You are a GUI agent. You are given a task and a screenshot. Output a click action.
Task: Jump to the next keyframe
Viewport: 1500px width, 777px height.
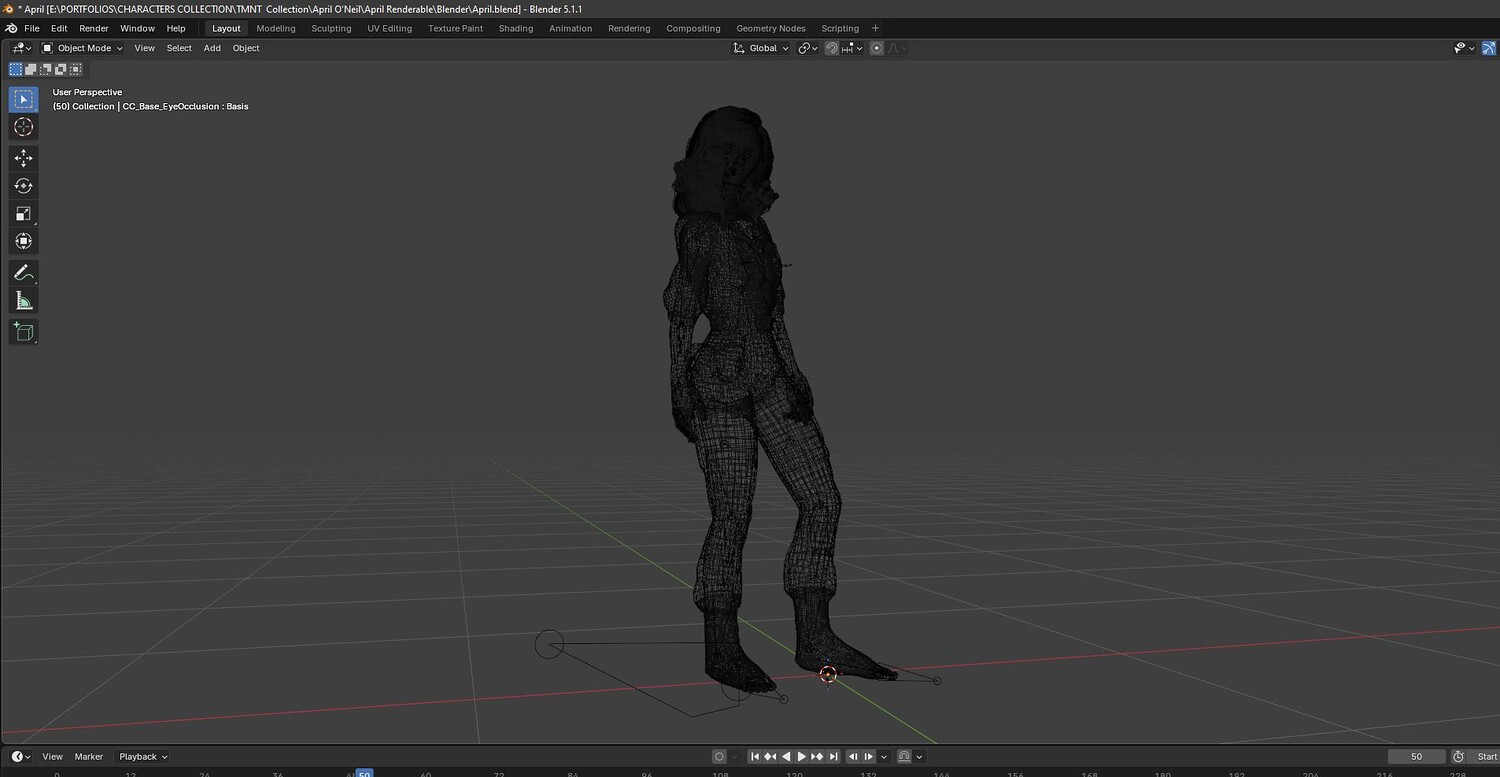click(817, 757)
